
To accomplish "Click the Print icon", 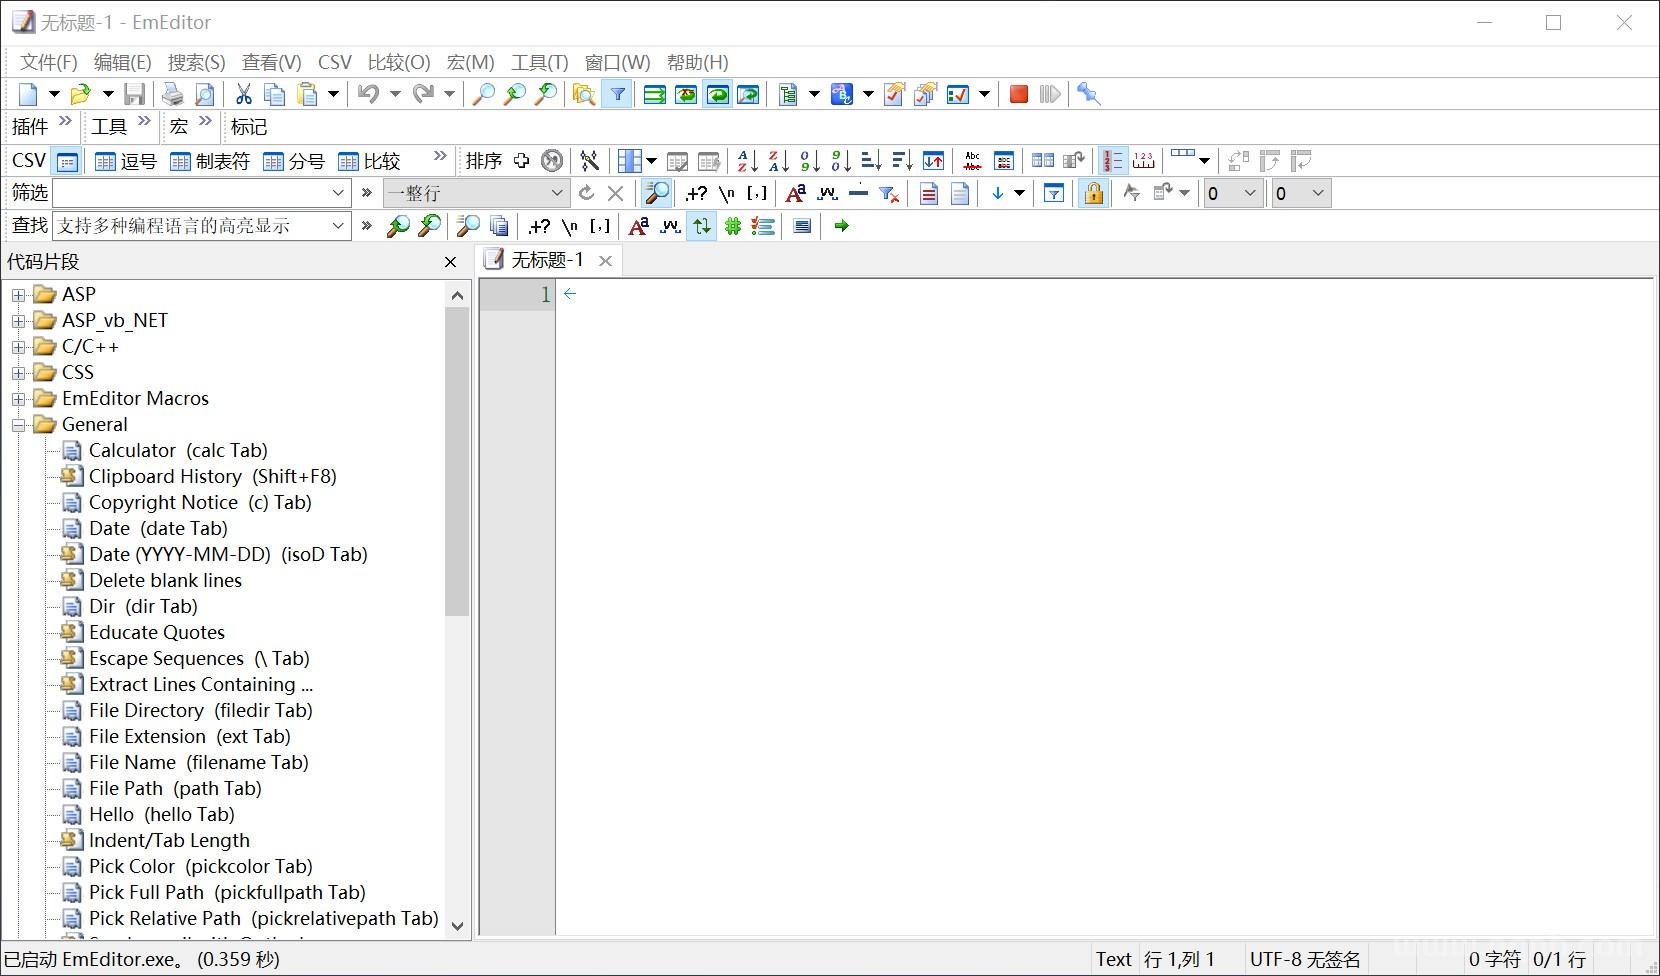I will [172, 94].
